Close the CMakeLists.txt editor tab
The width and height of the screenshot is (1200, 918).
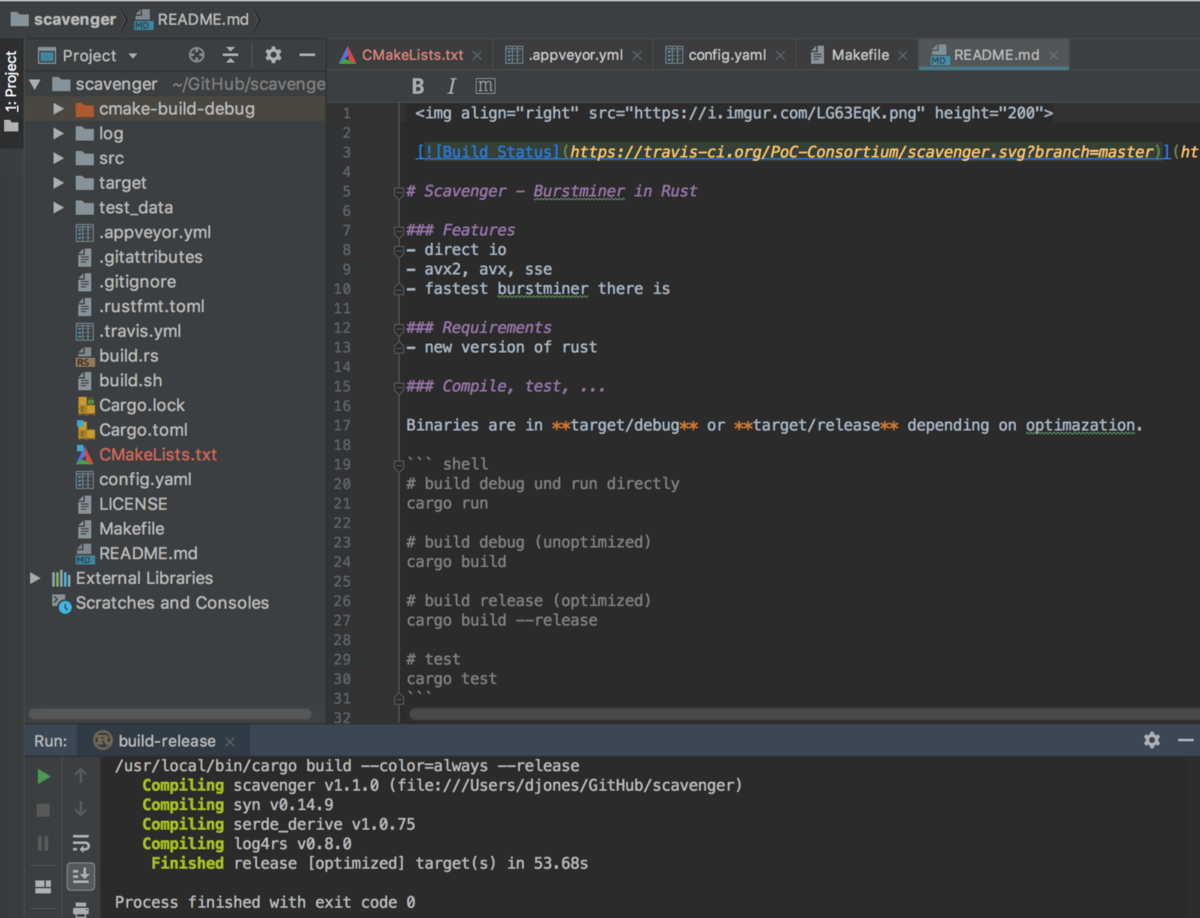click(x=477, y=56)
